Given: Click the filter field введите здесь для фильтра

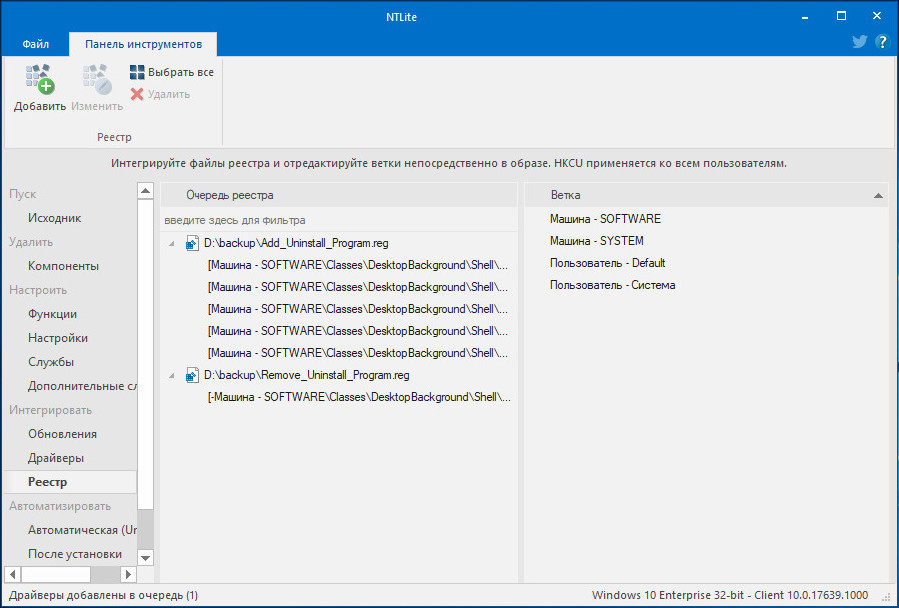Looking at the screenshot, I should [x=339, y=220].
